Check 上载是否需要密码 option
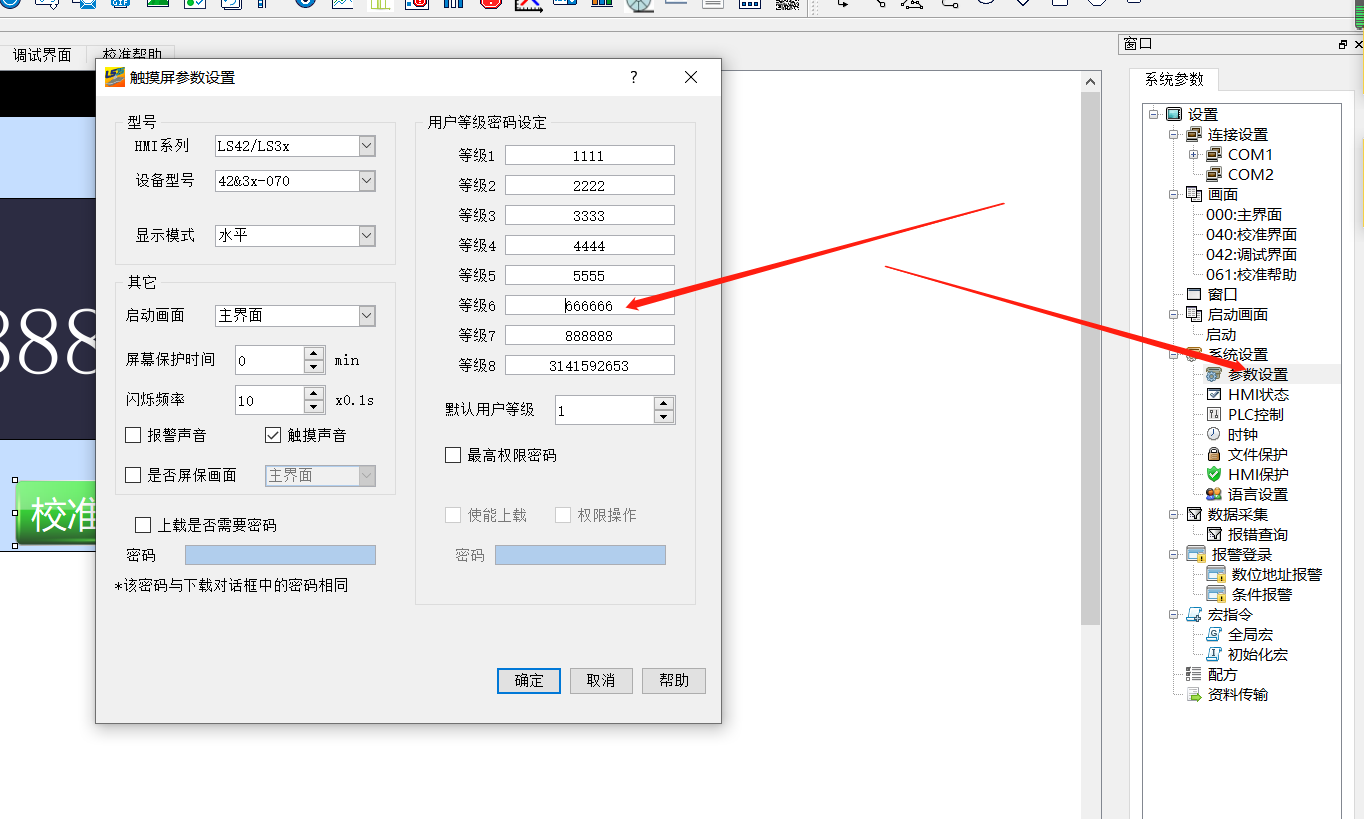This screenshot has width=1364, height=819. [x=143, y=525]
